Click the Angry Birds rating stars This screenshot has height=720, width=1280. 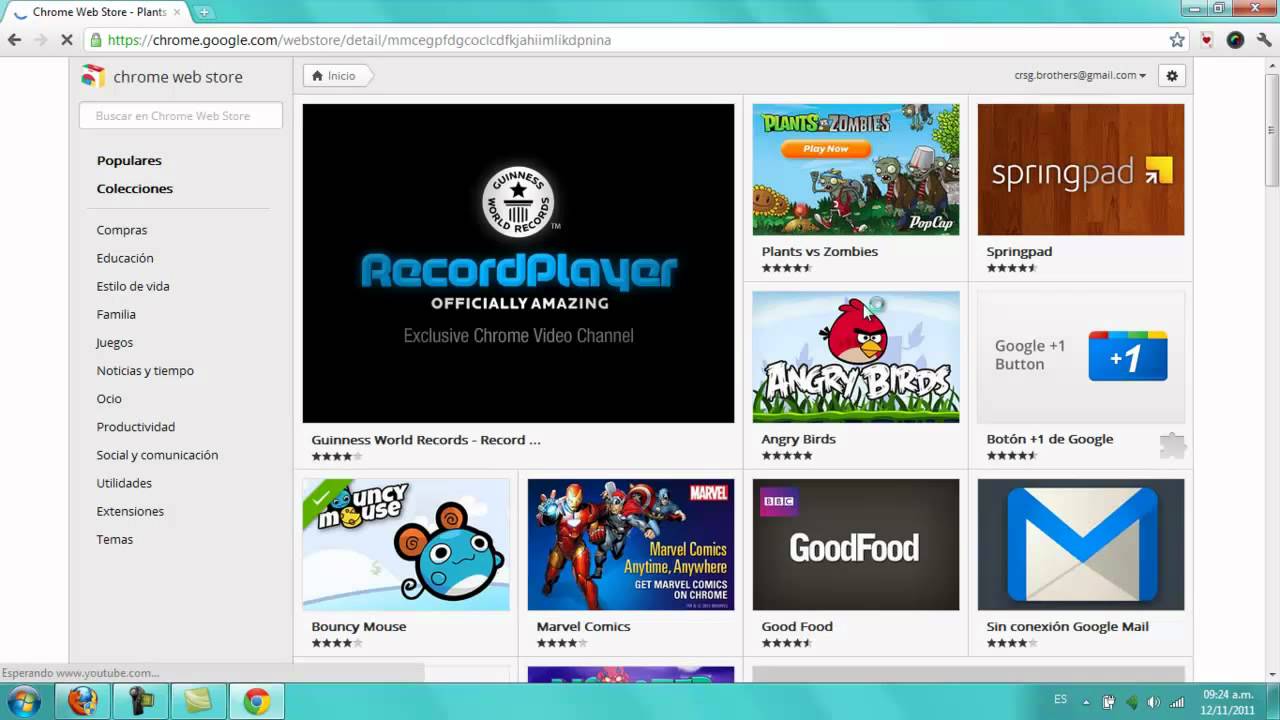[x=787, y=456]
